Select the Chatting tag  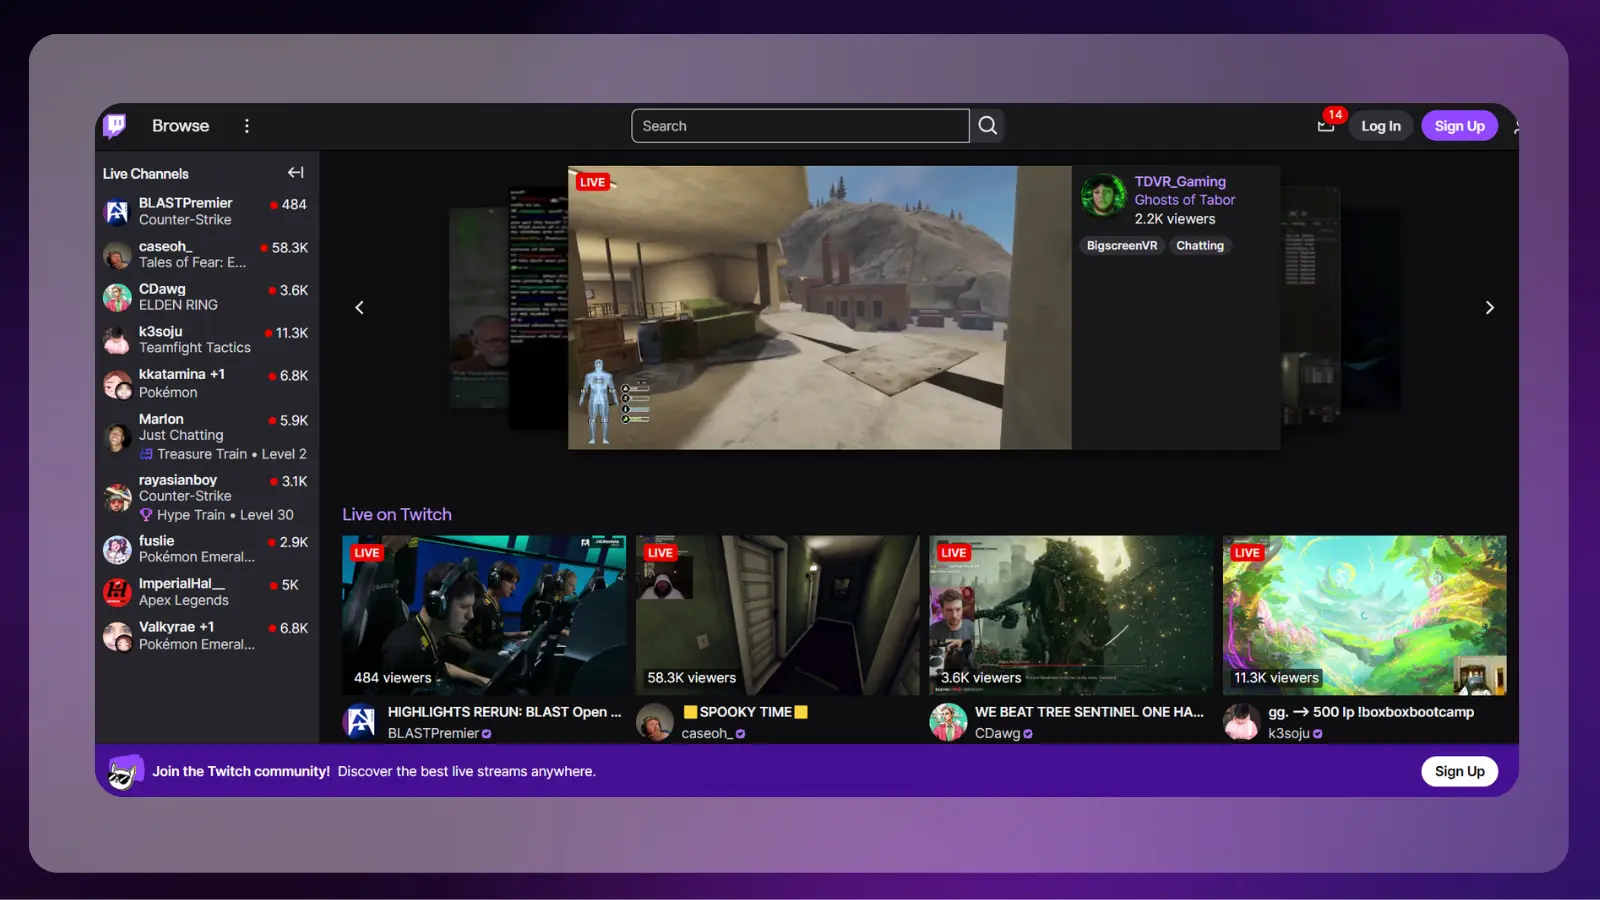pyautogui.click(x=1199, y=246)
